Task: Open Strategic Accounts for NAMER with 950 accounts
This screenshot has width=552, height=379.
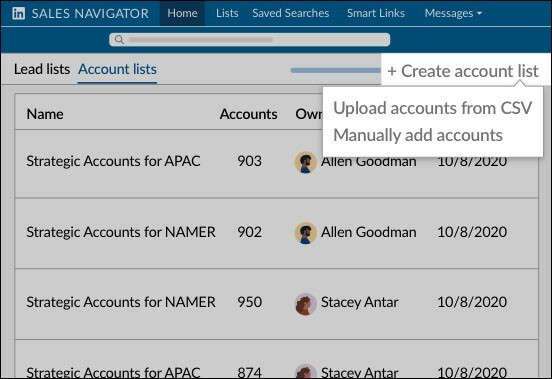Action: (121, 302)
